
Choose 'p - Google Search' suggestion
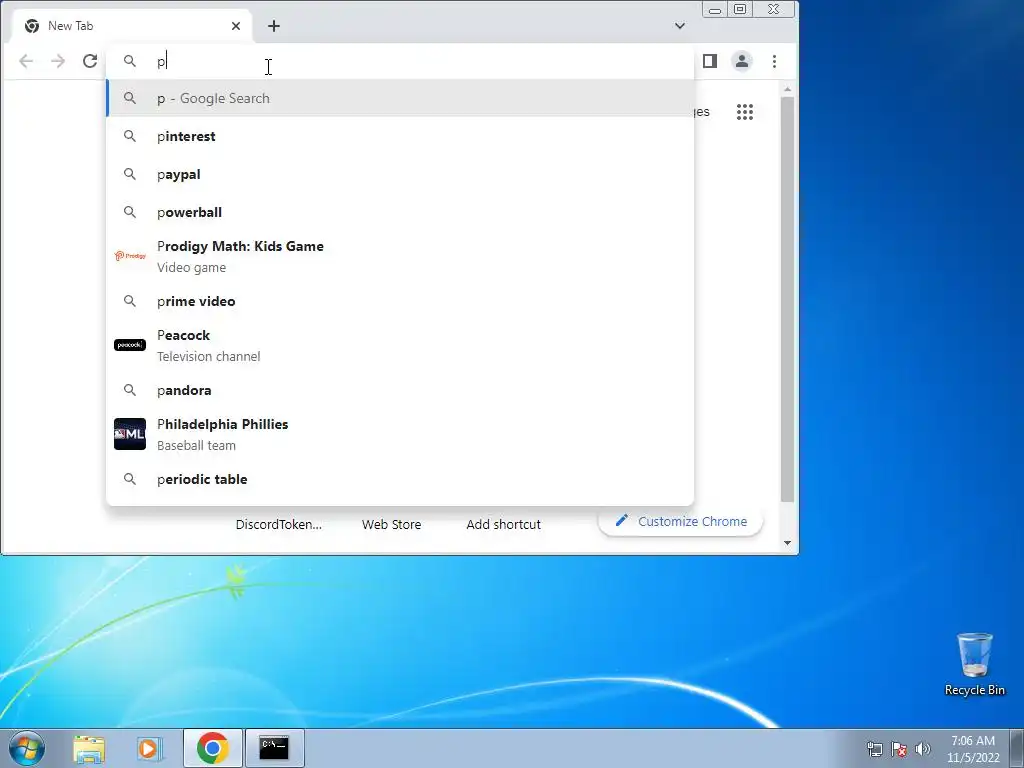pos(400,98)
